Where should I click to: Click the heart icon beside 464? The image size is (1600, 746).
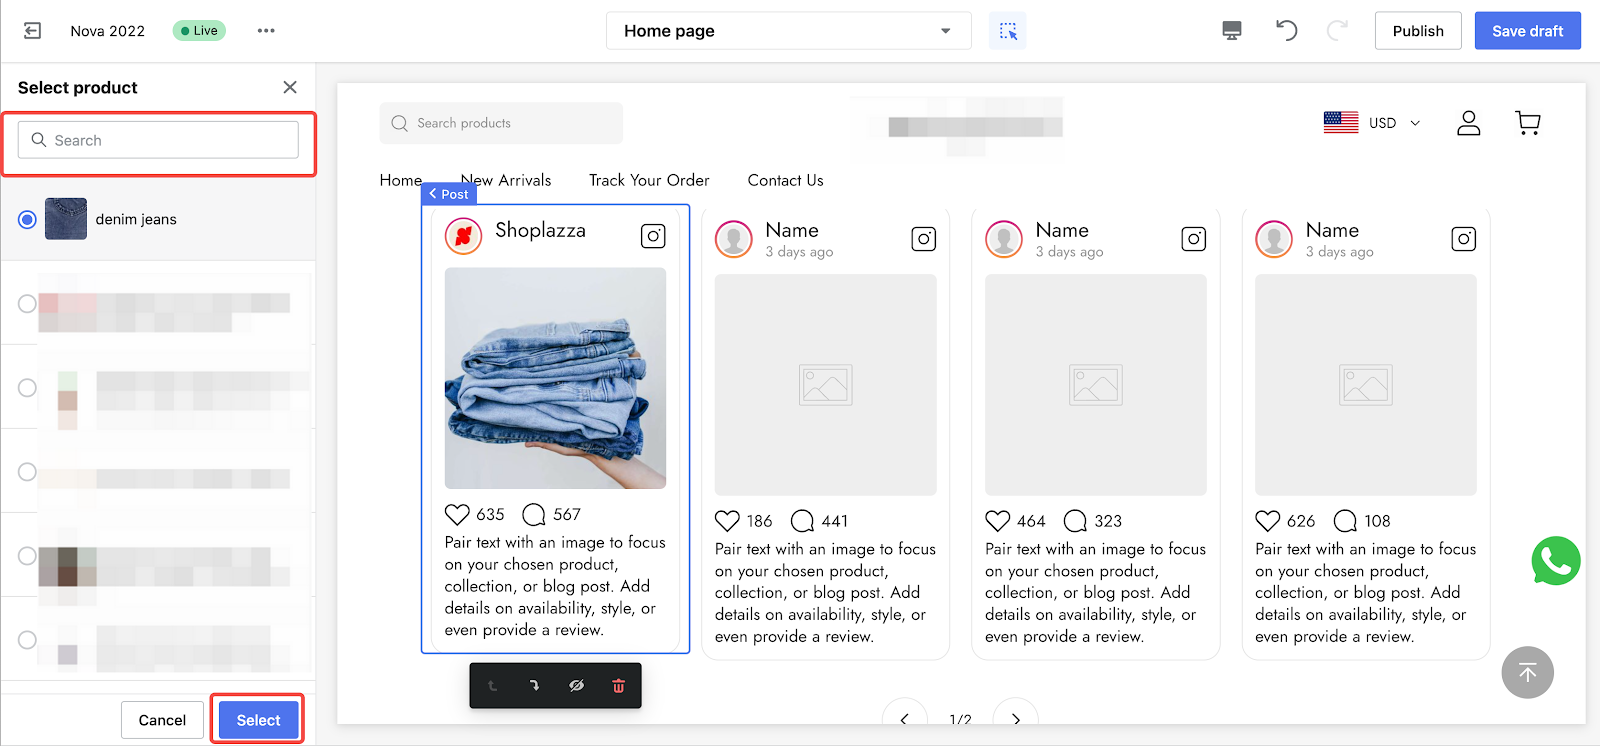coord(997,521)
